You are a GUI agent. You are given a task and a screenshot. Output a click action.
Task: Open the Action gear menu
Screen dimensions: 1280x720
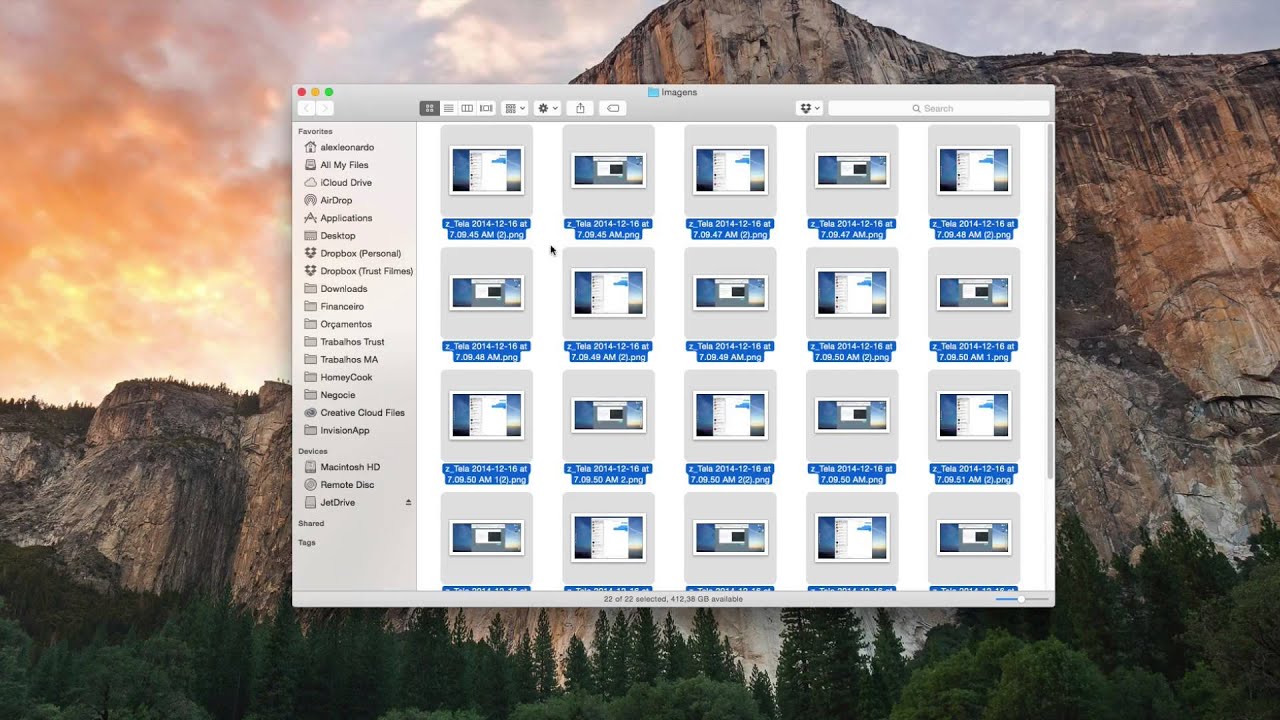point(547,108)
